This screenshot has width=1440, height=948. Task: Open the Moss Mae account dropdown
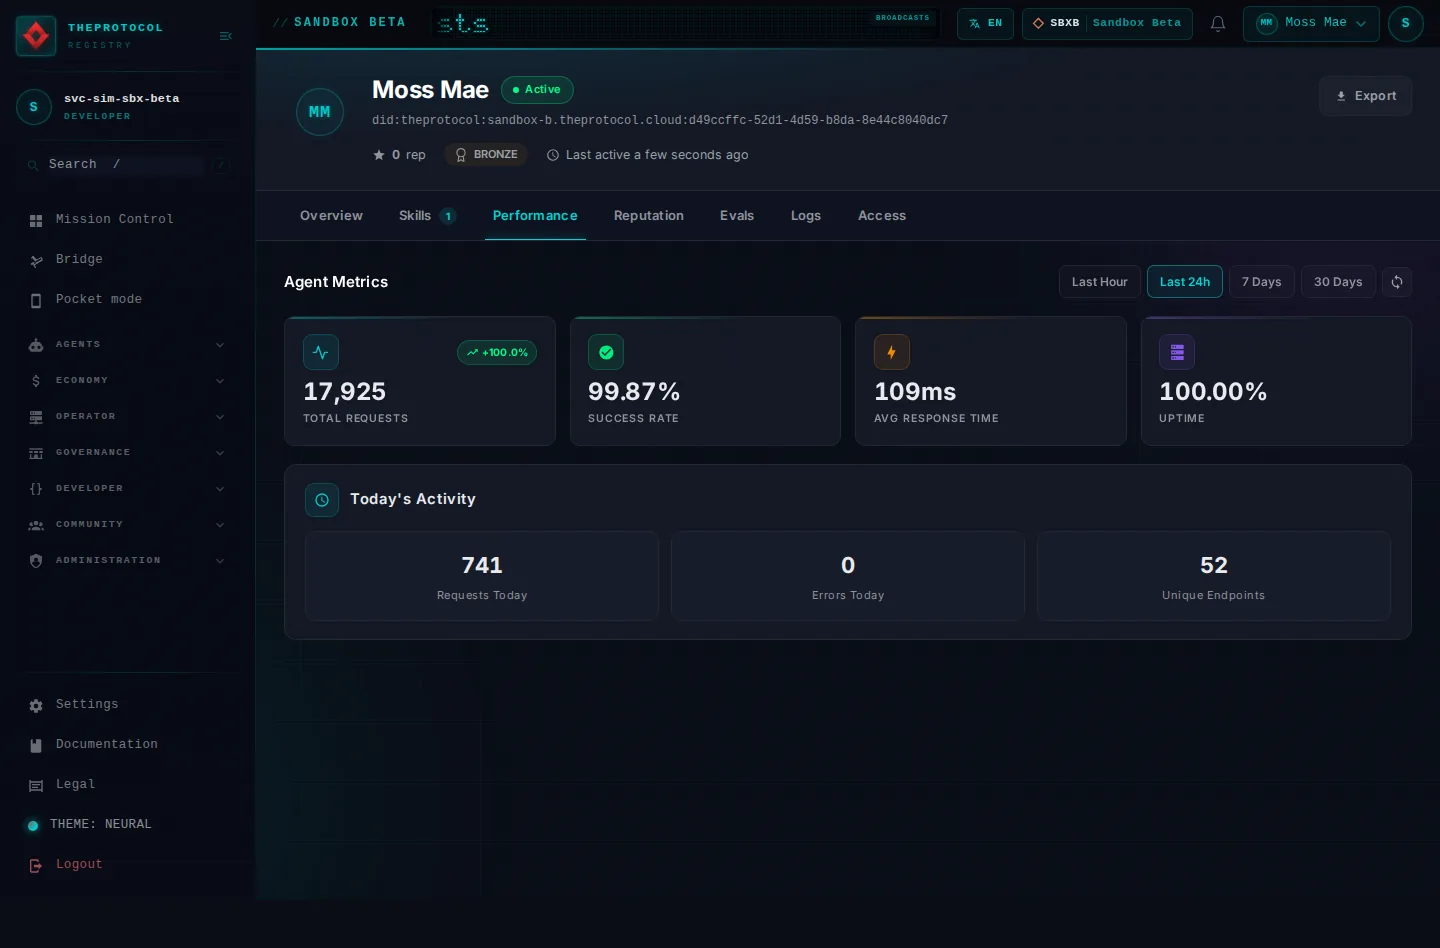(1311, 23)
